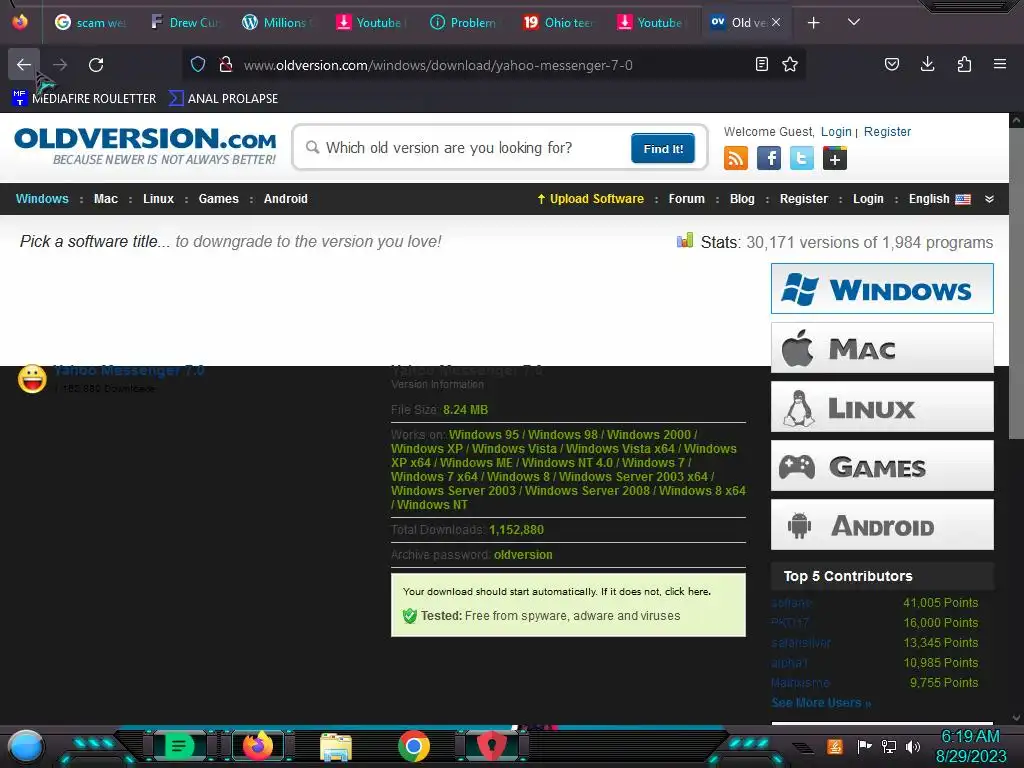
Task: Go back using the browser back arrow
Action: (24, 65)
